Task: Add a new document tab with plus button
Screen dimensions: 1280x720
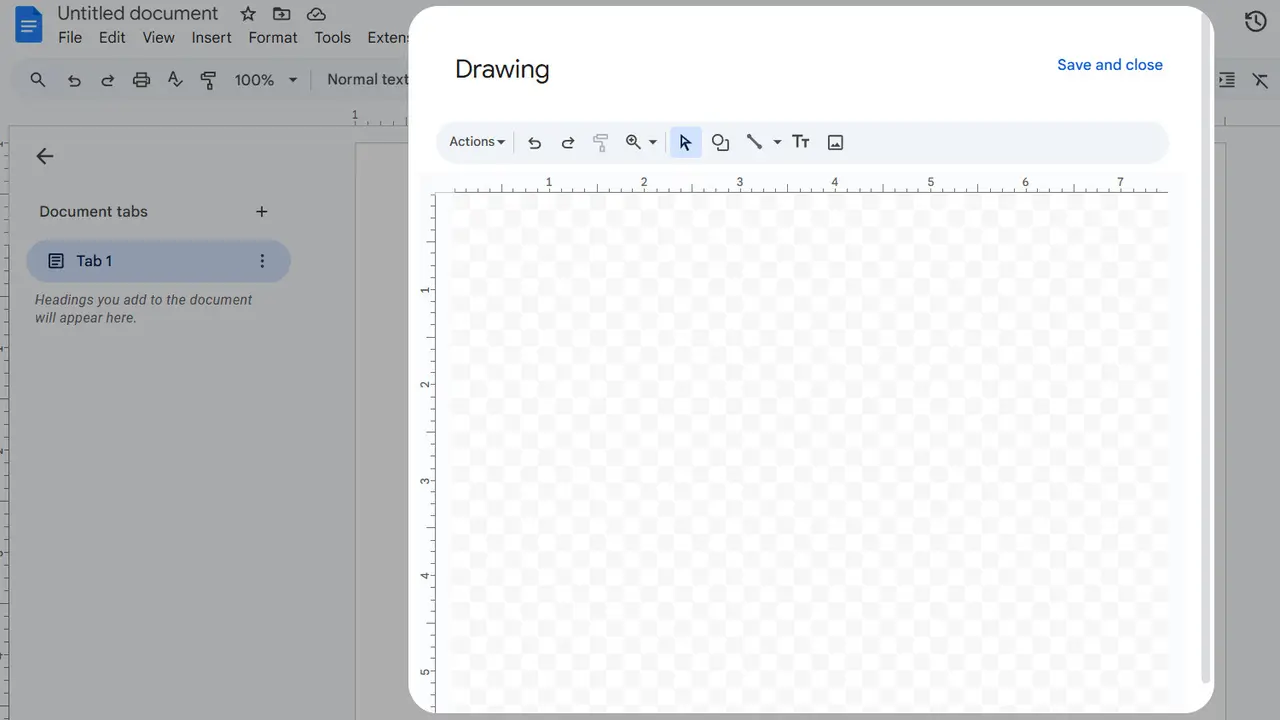Action: pos(262,211)
